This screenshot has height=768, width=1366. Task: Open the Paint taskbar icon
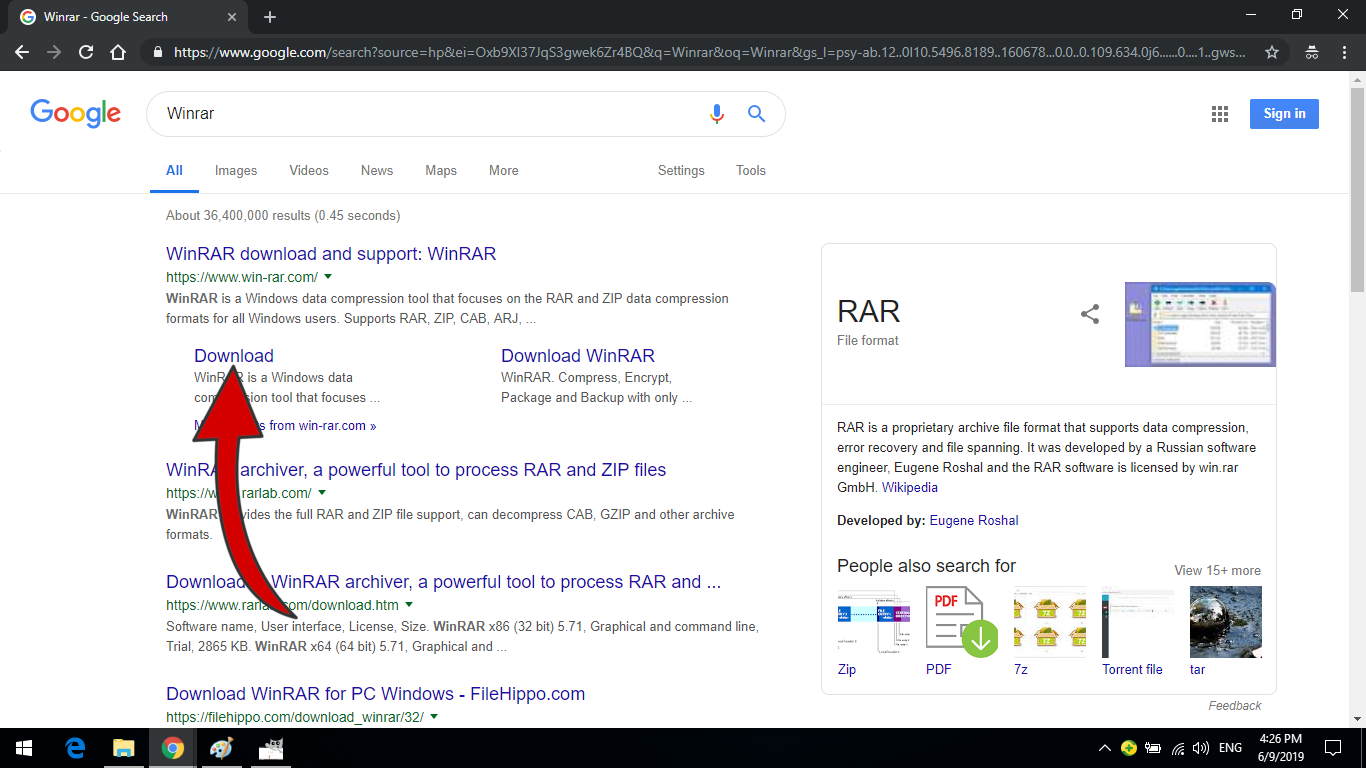221,748
